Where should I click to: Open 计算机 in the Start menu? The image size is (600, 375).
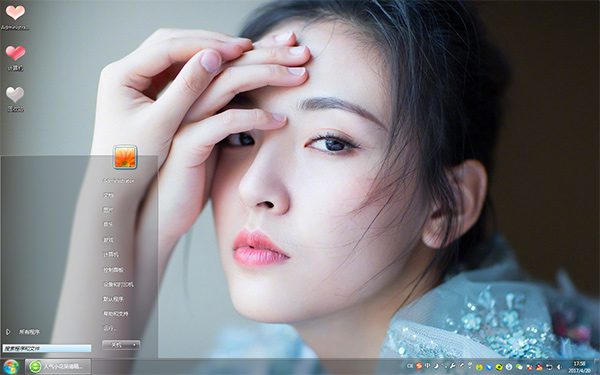111,254
